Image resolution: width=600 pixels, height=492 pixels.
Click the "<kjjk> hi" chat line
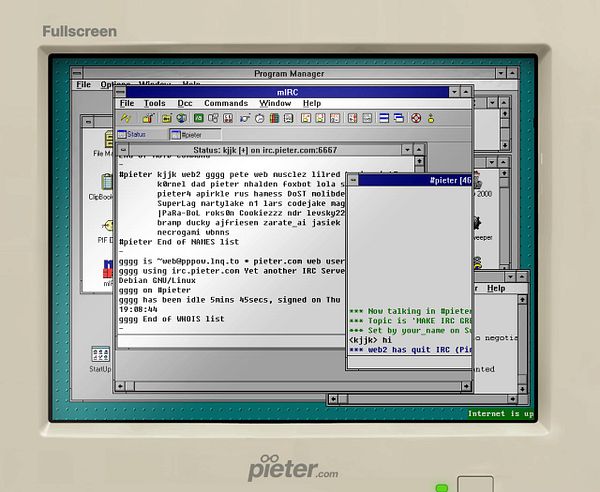[370, 340]
